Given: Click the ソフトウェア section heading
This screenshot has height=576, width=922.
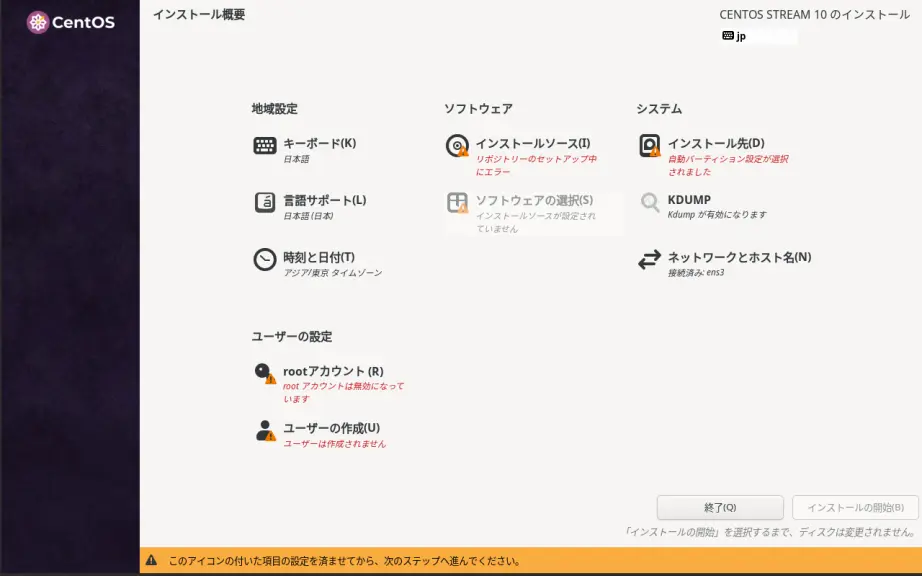Looking at the screenshot, I should pos(478,109).
